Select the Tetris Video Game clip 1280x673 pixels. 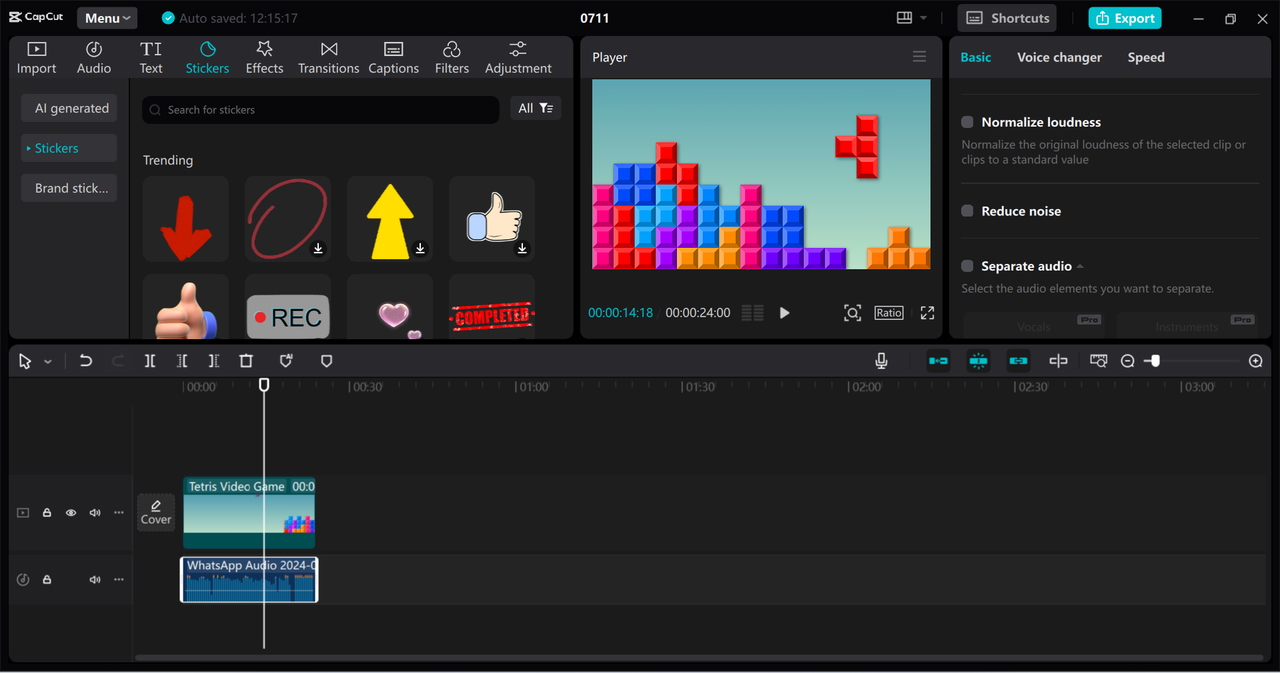tap(249, 513)
